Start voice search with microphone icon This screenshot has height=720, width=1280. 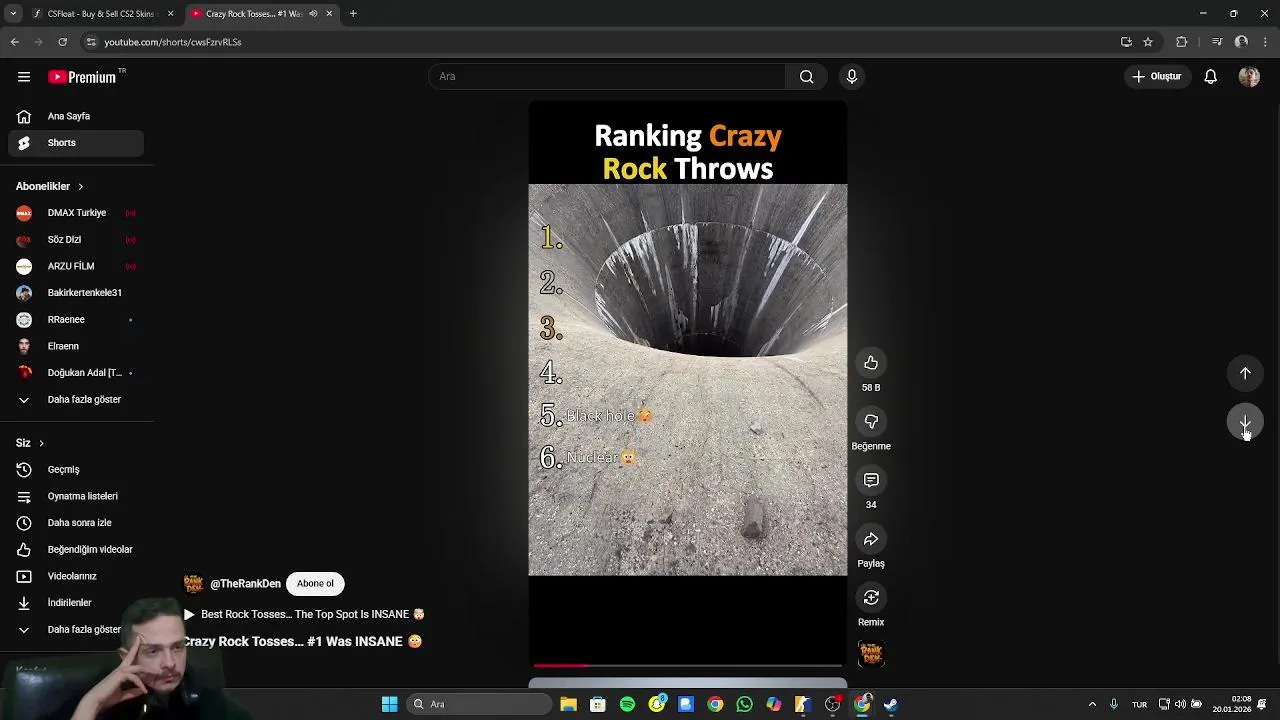[x=852, y=77]
